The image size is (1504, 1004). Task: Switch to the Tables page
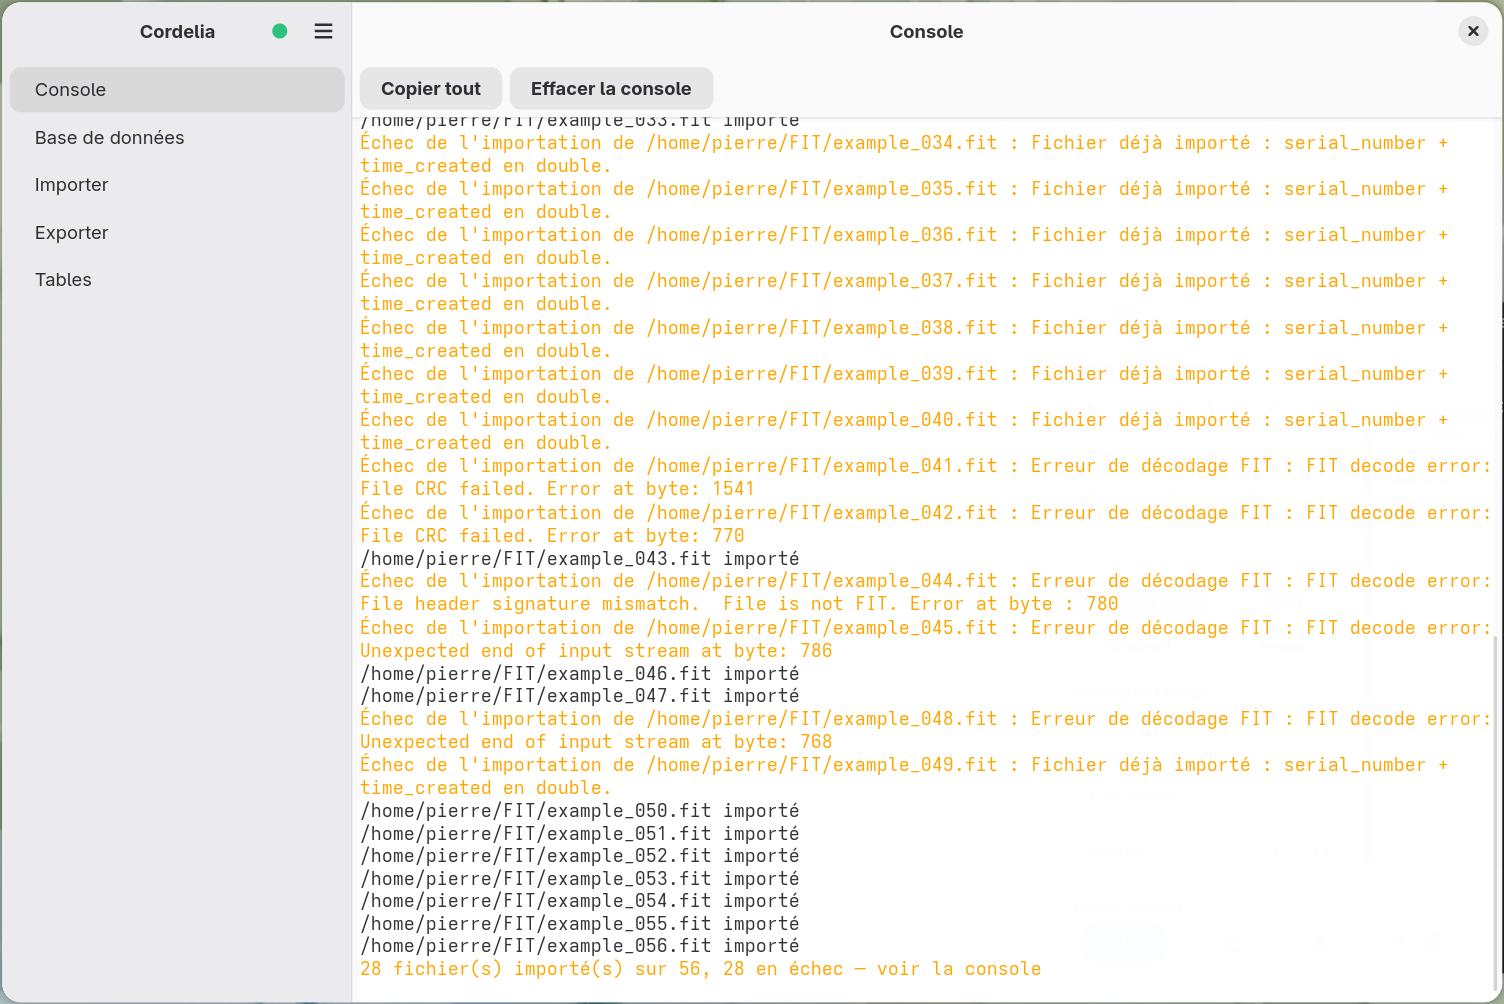pyautogui.click(x=177, y=280)
